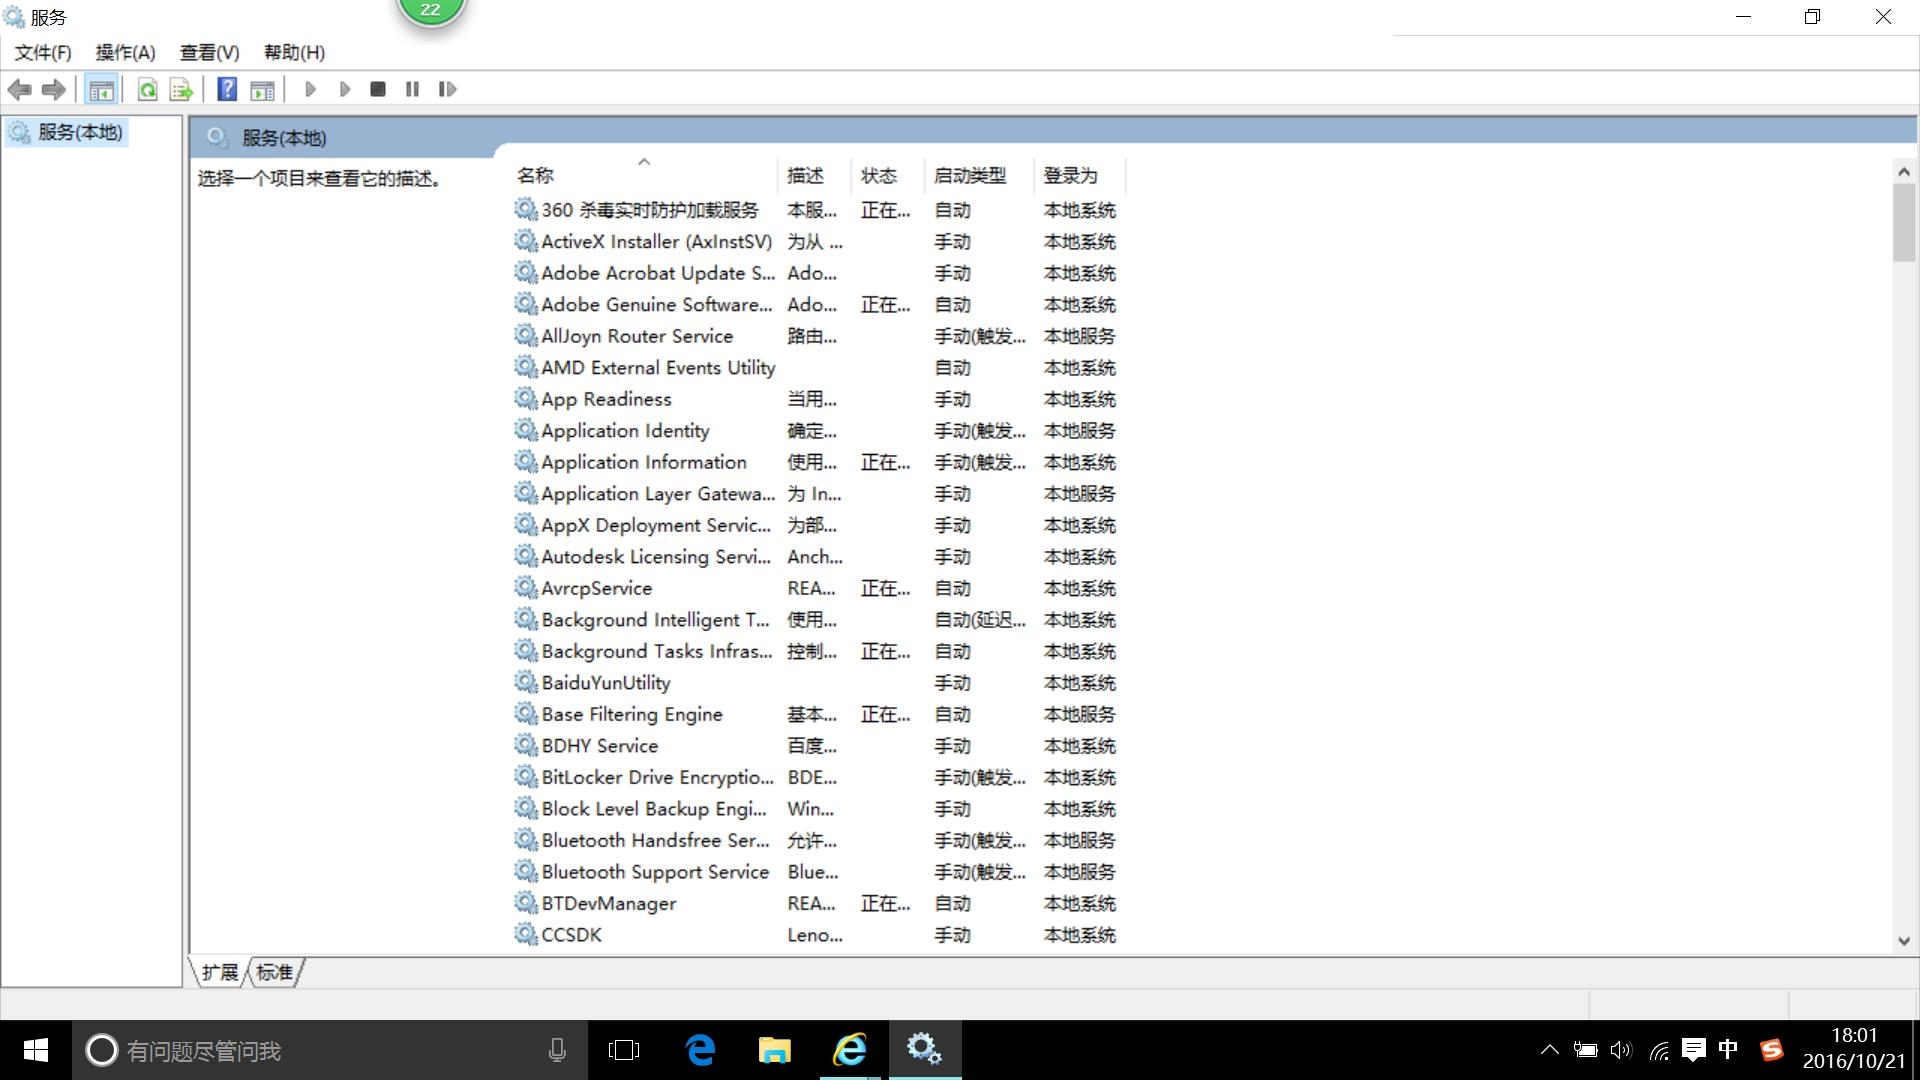Click the Restart Service icon
The image size is (1920, 1080).
point(447,90)
